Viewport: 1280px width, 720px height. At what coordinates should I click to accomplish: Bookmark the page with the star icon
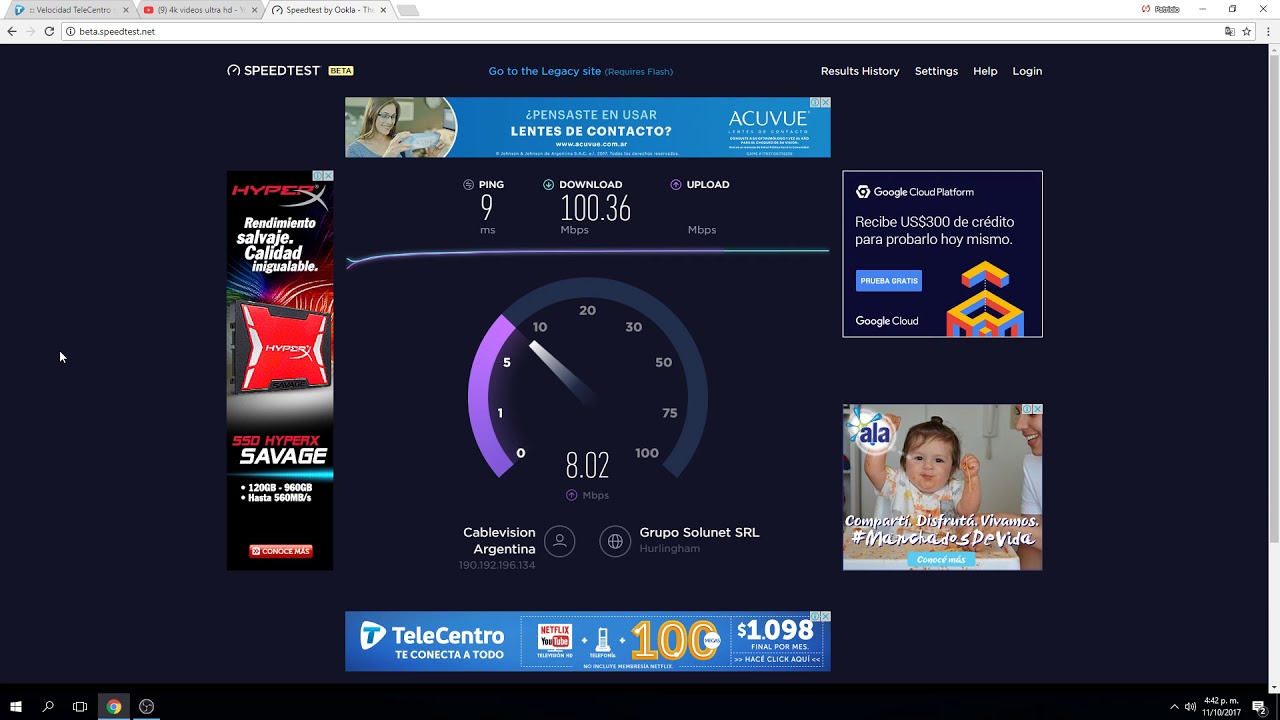click(1247, 31)
